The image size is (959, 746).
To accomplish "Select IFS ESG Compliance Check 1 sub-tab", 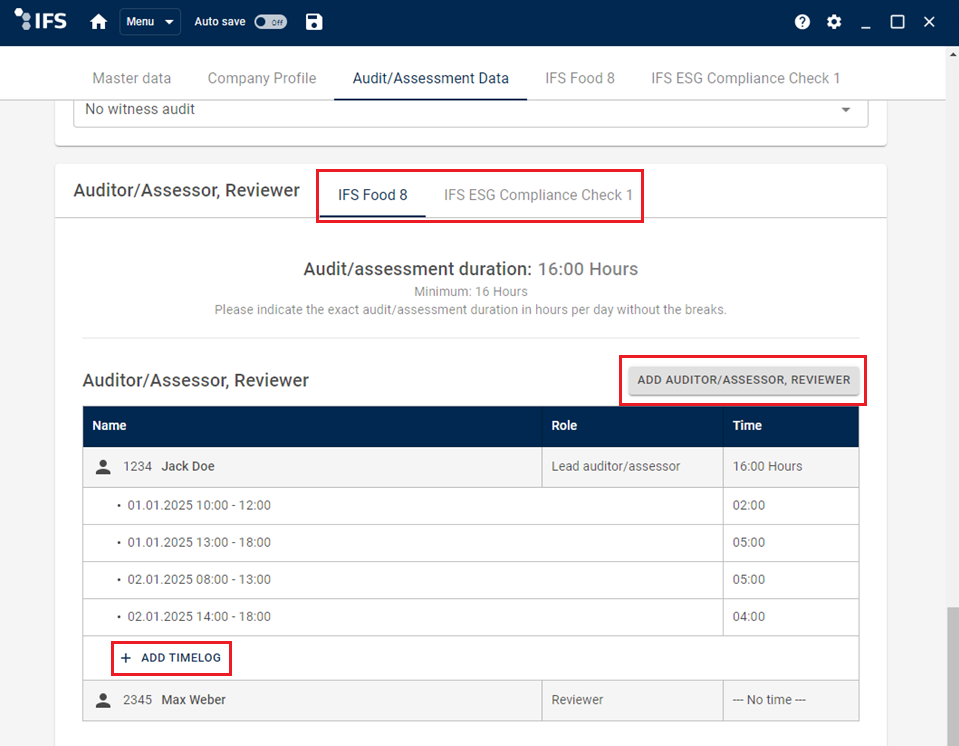I will coord(538,195).
